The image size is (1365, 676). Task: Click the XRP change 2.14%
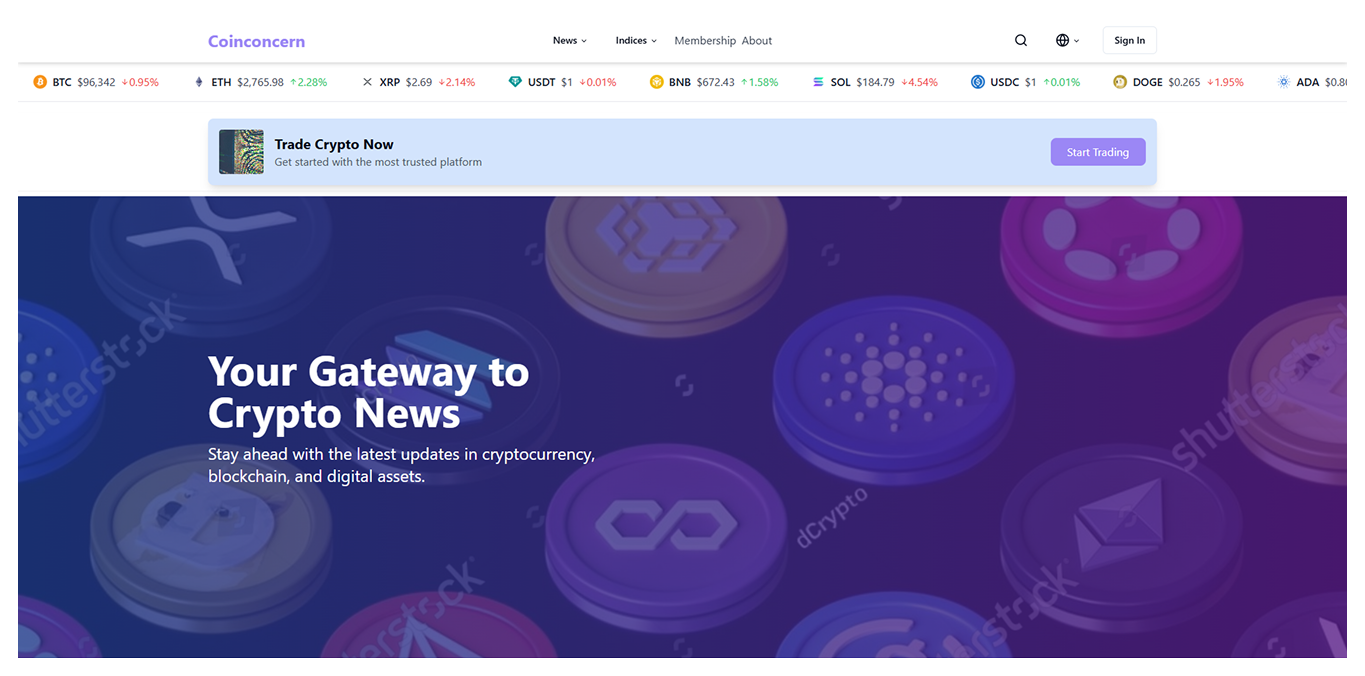pos(457,82)
